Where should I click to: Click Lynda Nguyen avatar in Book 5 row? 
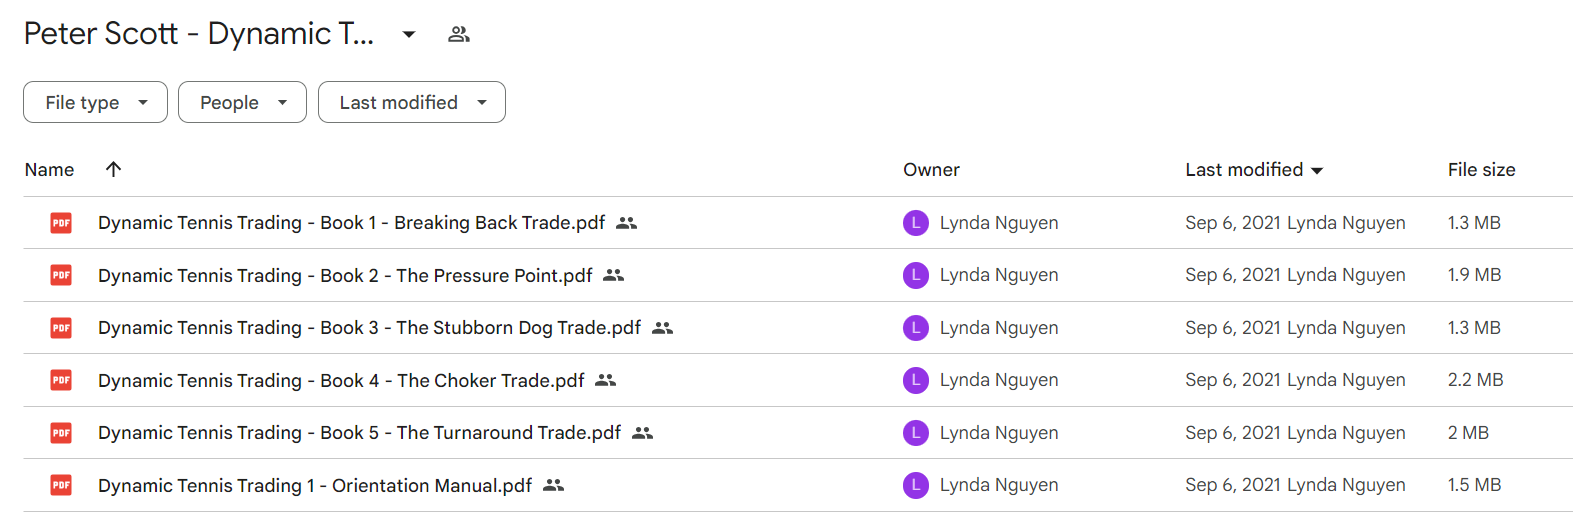(915, 433)
